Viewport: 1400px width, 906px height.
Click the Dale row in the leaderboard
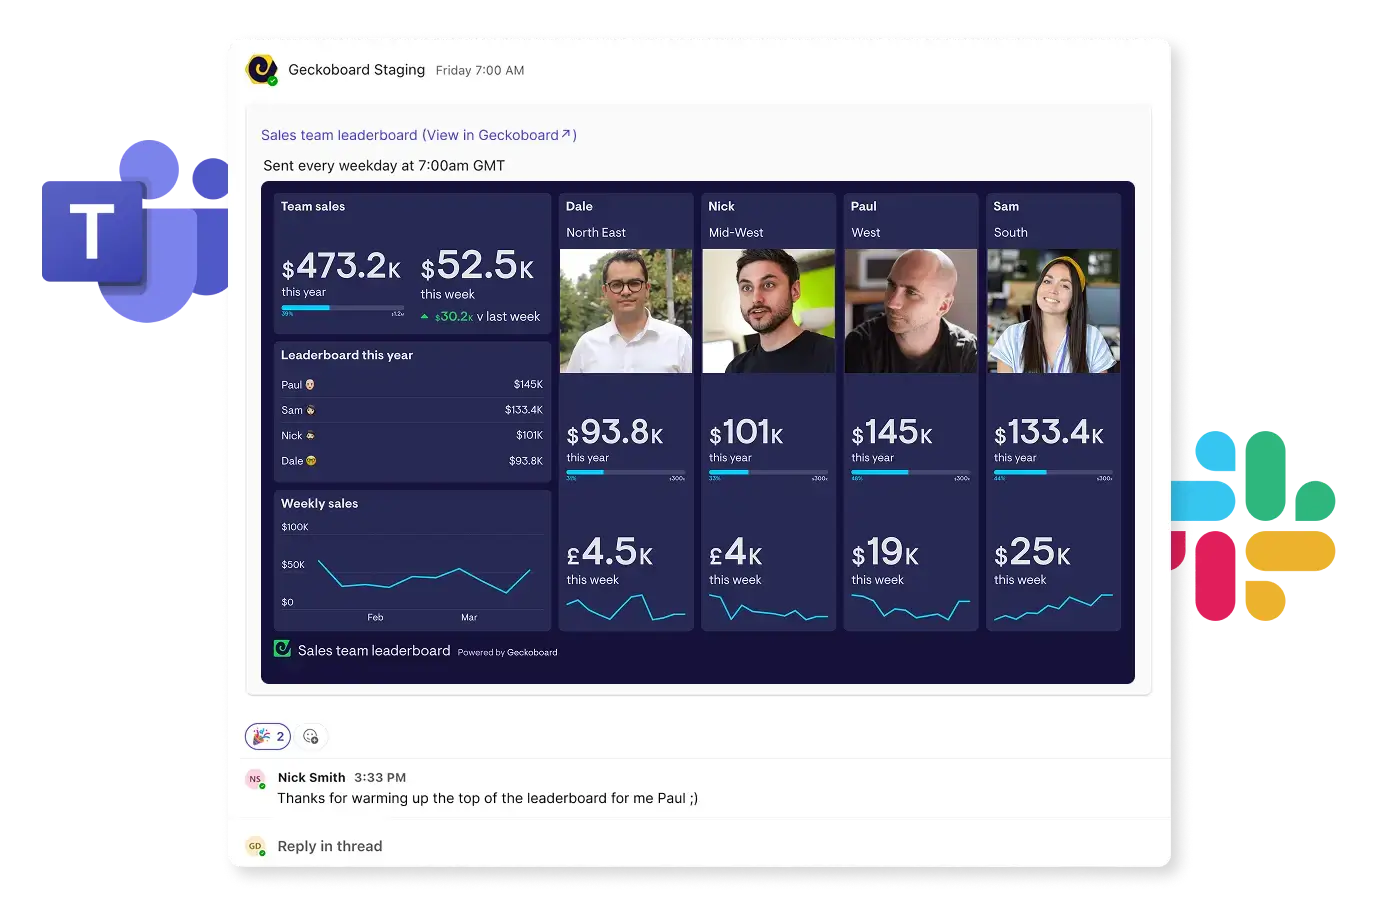412,461
